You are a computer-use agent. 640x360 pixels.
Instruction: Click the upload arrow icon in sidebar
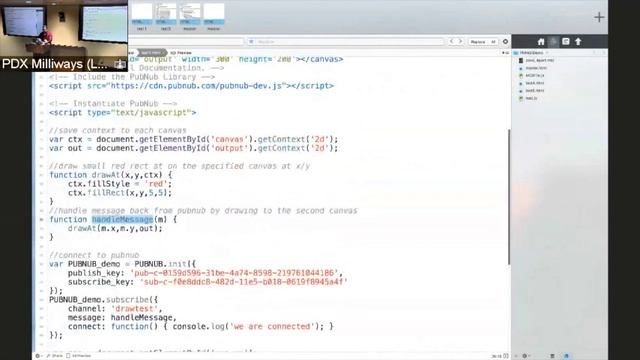coord(578,42)
